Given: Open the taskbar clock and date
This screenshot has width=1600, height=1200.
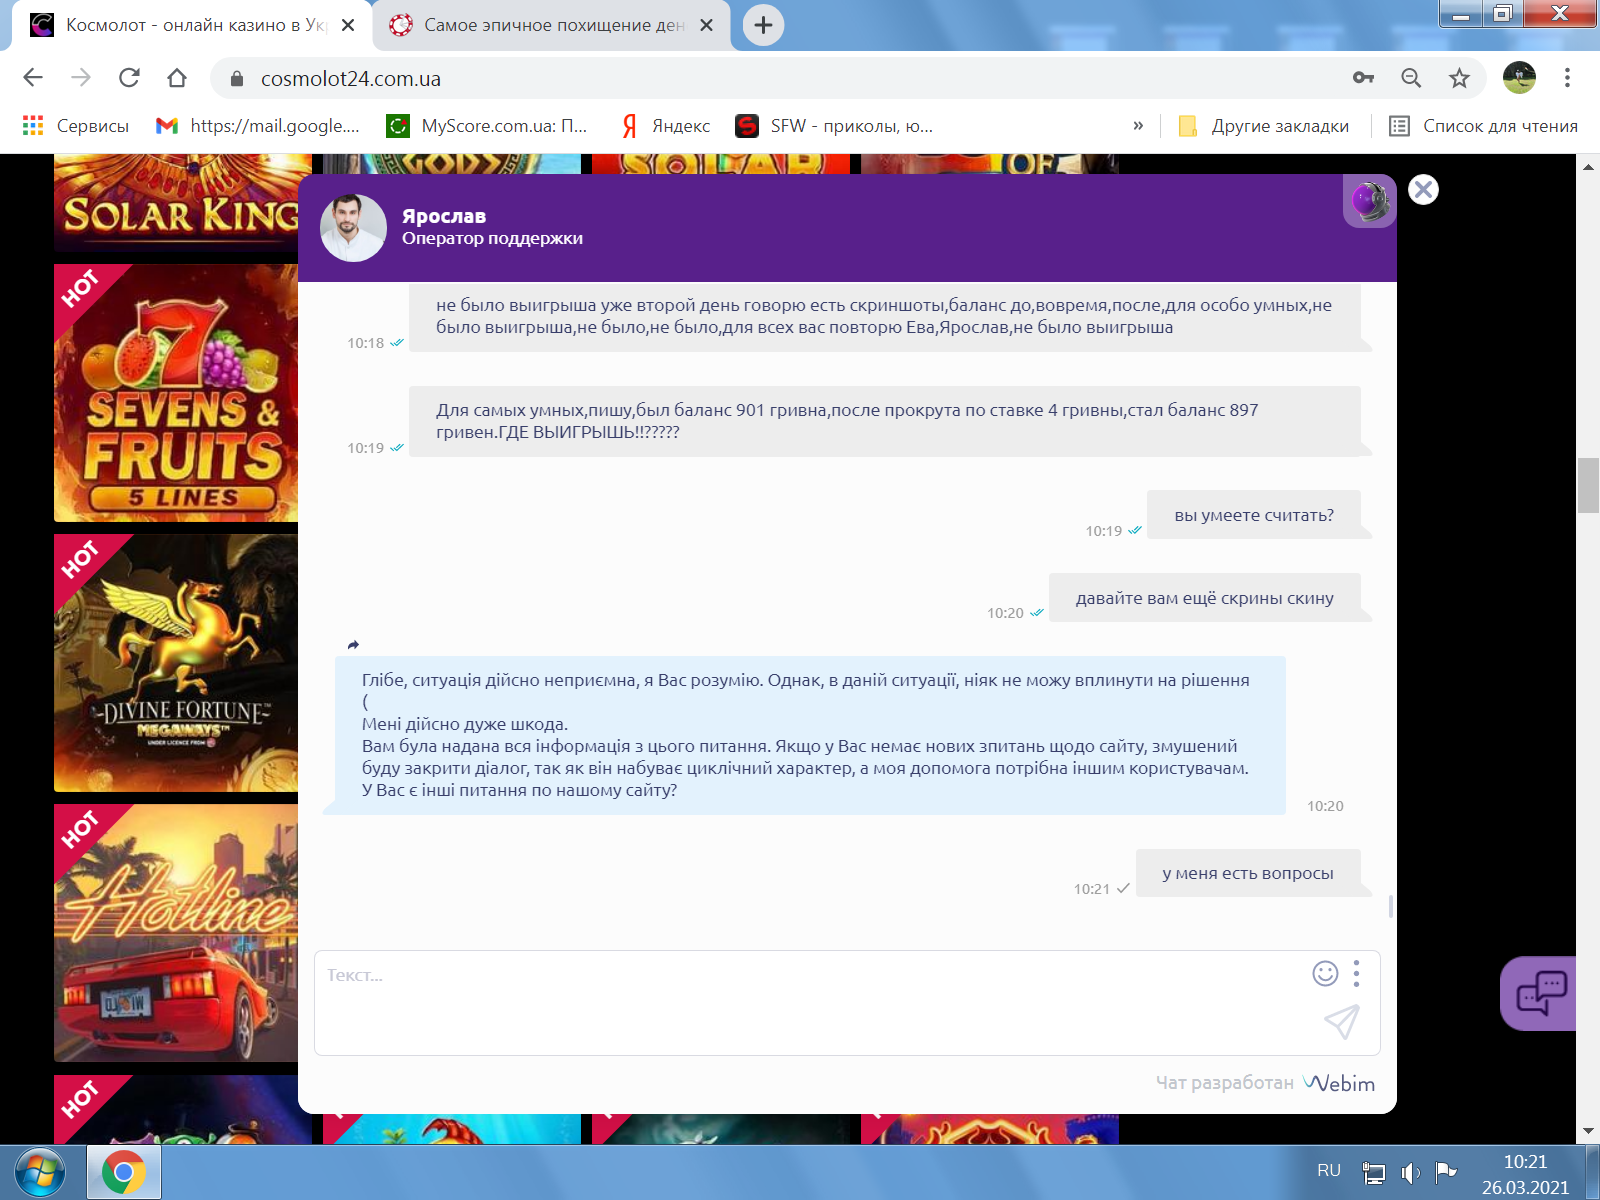Looking at the screenshot, I should pos(1525,1174).
